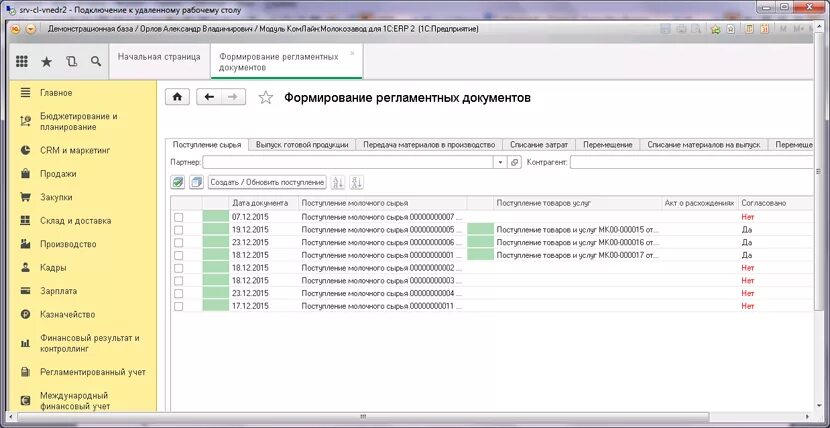Click horizontal scrollbar at window bottom
The height and width of the screenshot is (428, 830).
tap(362, 416)
